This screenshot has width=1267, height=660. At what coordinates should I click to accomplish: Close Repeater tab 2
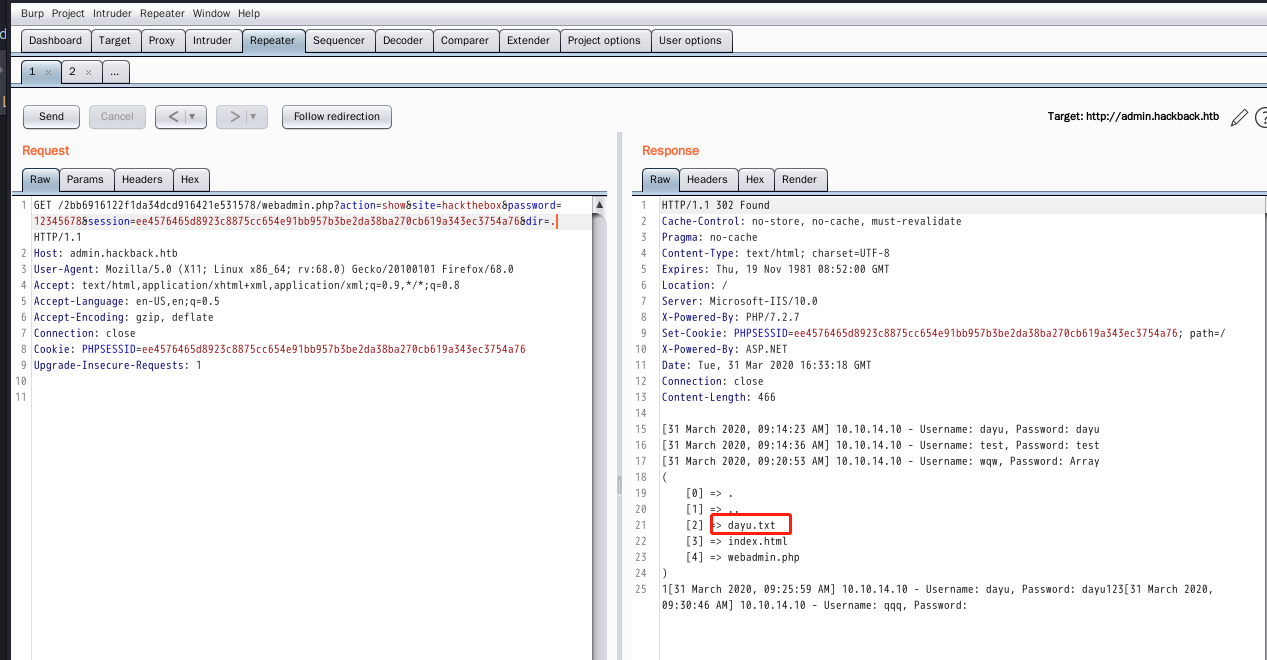[x=88, y=73]
